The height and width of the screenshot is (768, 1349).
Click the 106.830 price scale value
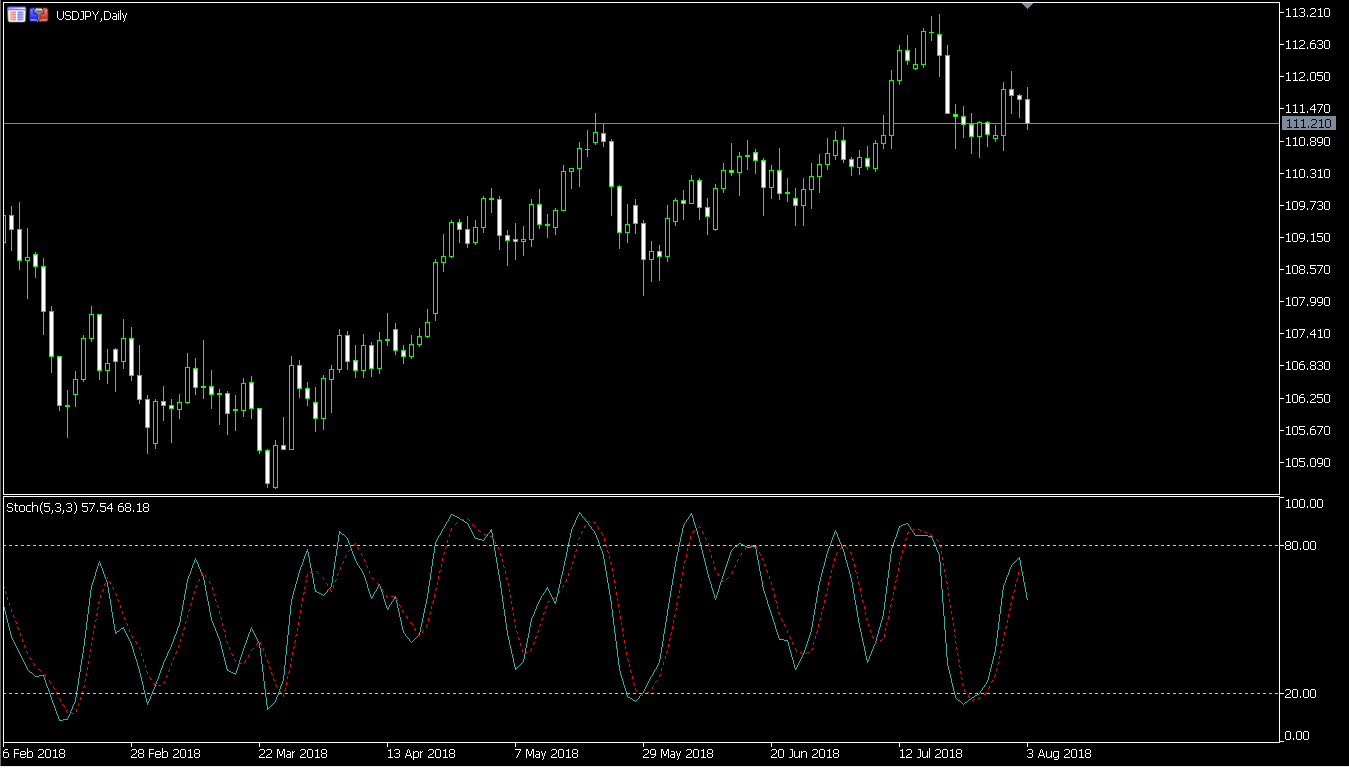1308,366
